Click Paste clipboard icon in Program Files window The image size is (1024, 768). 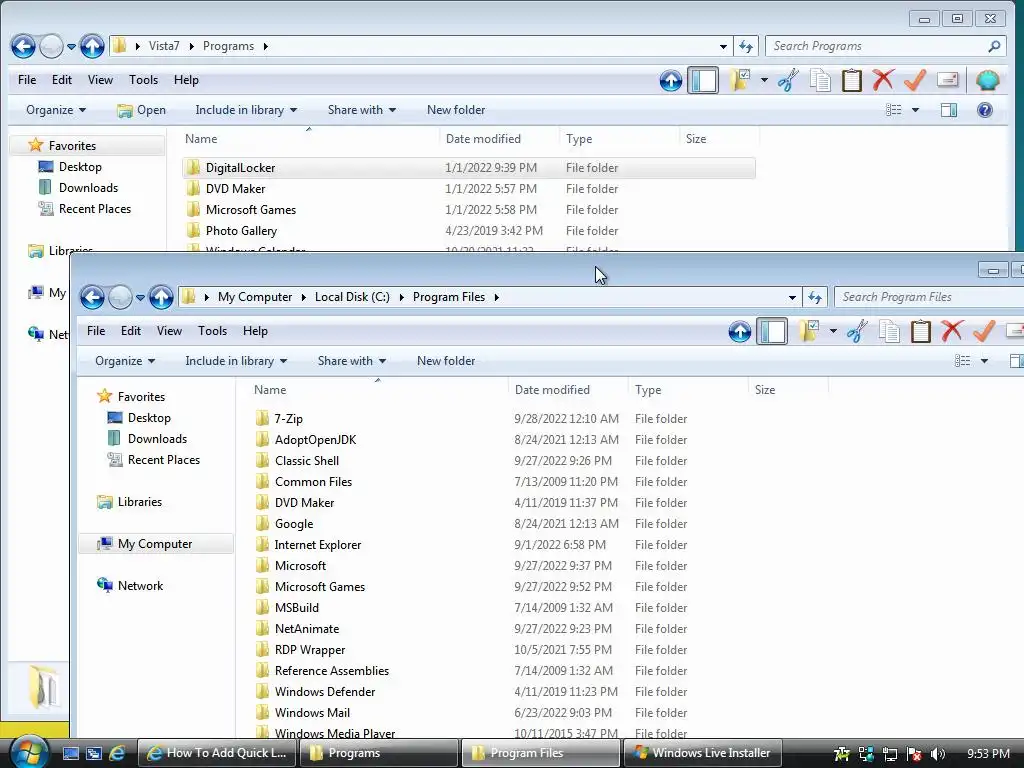coord(921,331)
